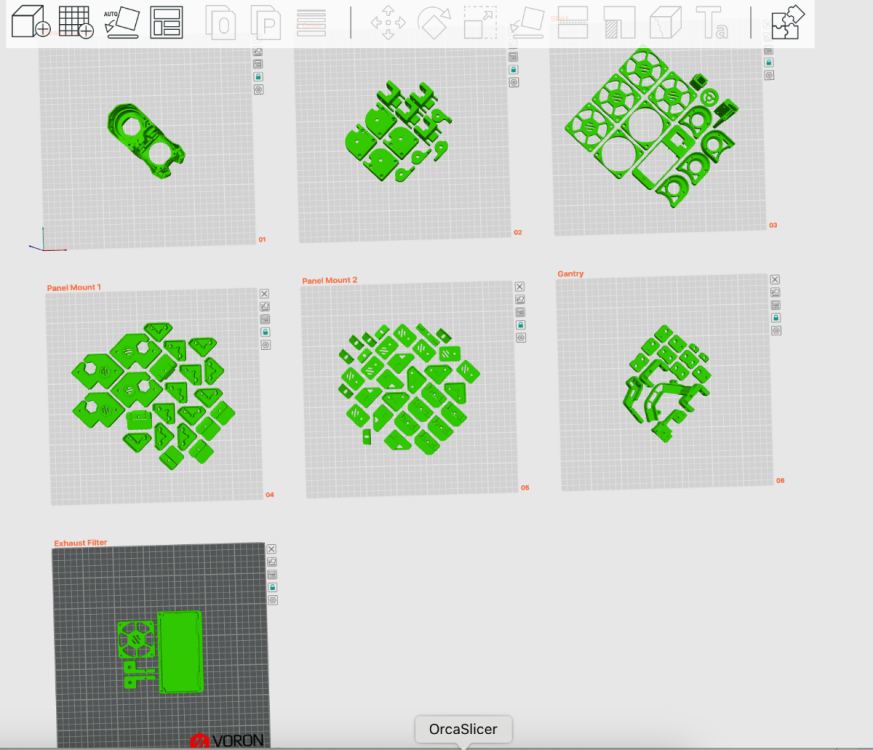Open plate settings for Panel Mount 1

click(x=266, y=345)
